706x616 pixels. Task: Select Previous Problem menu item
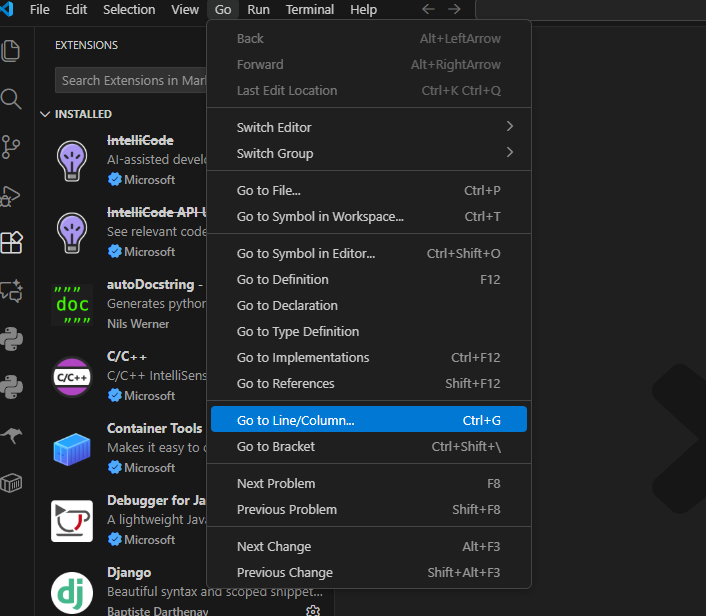[369, 510]
